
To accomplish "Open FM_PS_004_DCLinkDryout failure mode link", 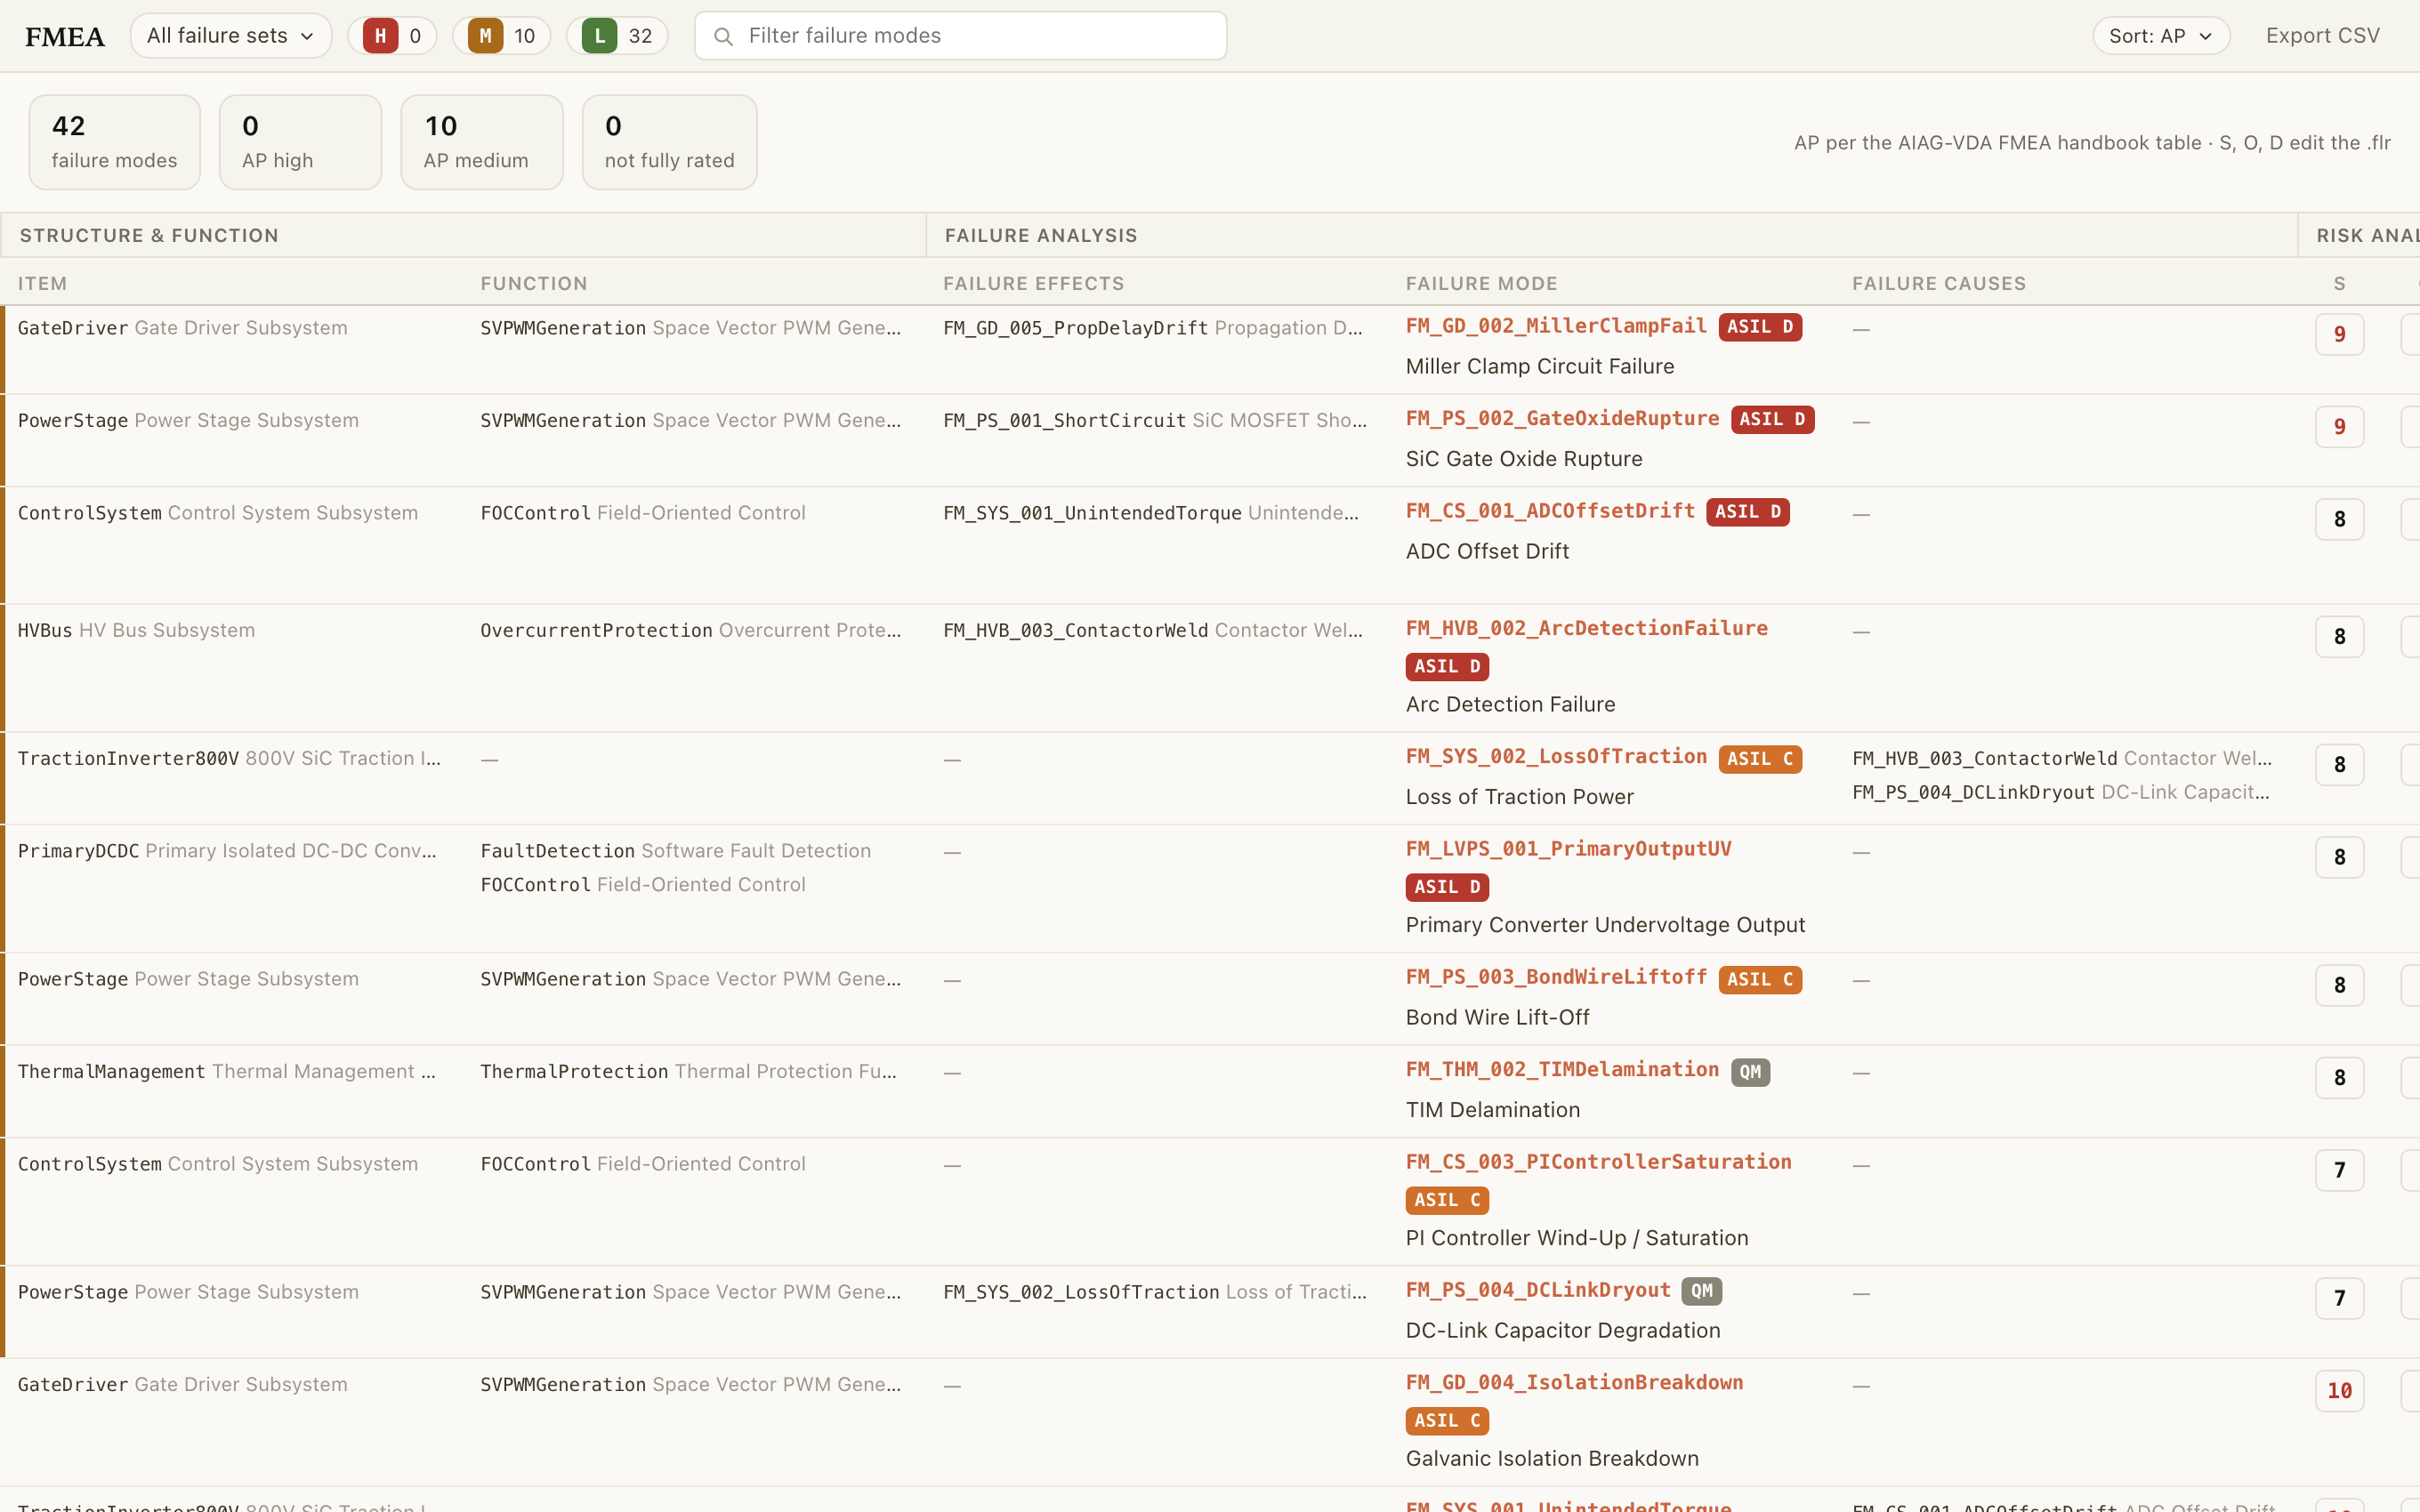I will click(x=1538, y=1290).
